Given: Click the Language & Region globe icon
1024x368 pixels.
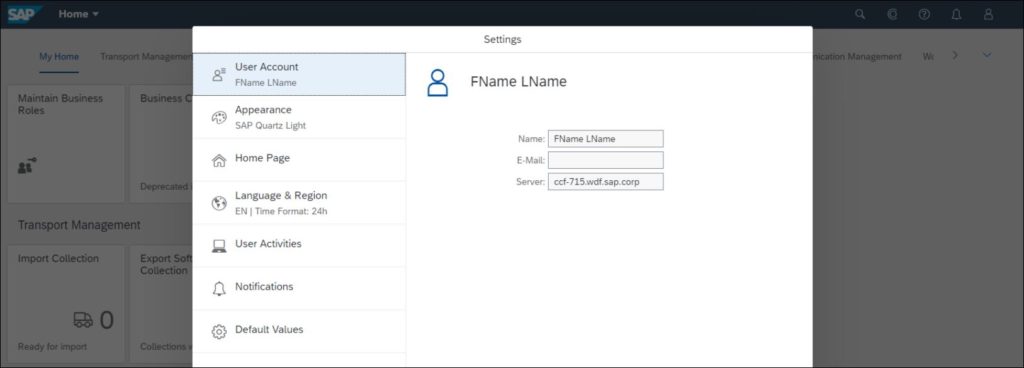Looking at the screenshot, I should pyautogui.click(x=219, y=204).
